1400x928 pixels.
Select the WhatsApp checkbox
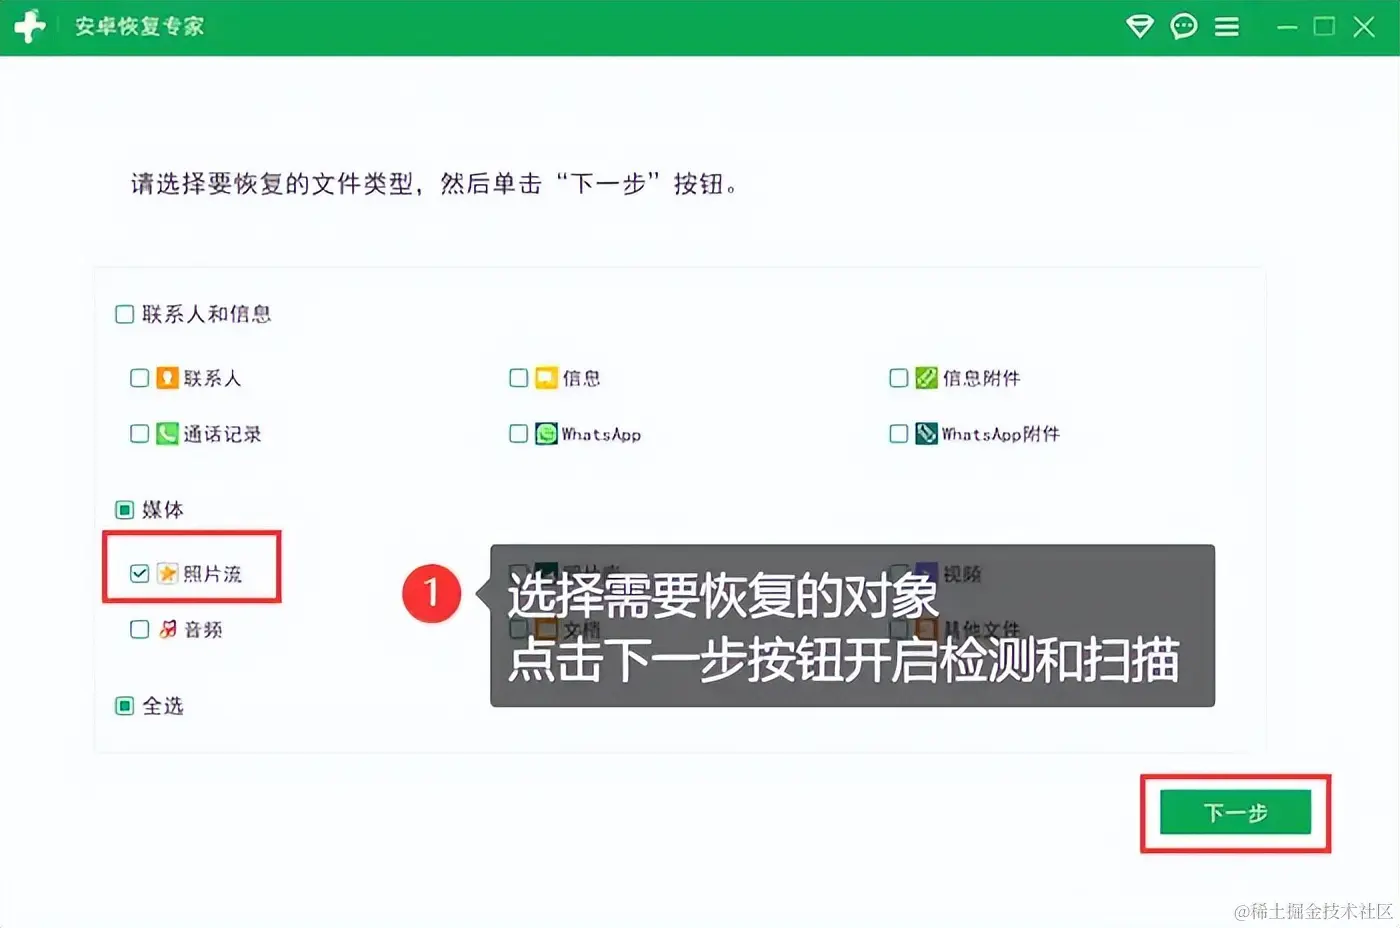(518, 434)
